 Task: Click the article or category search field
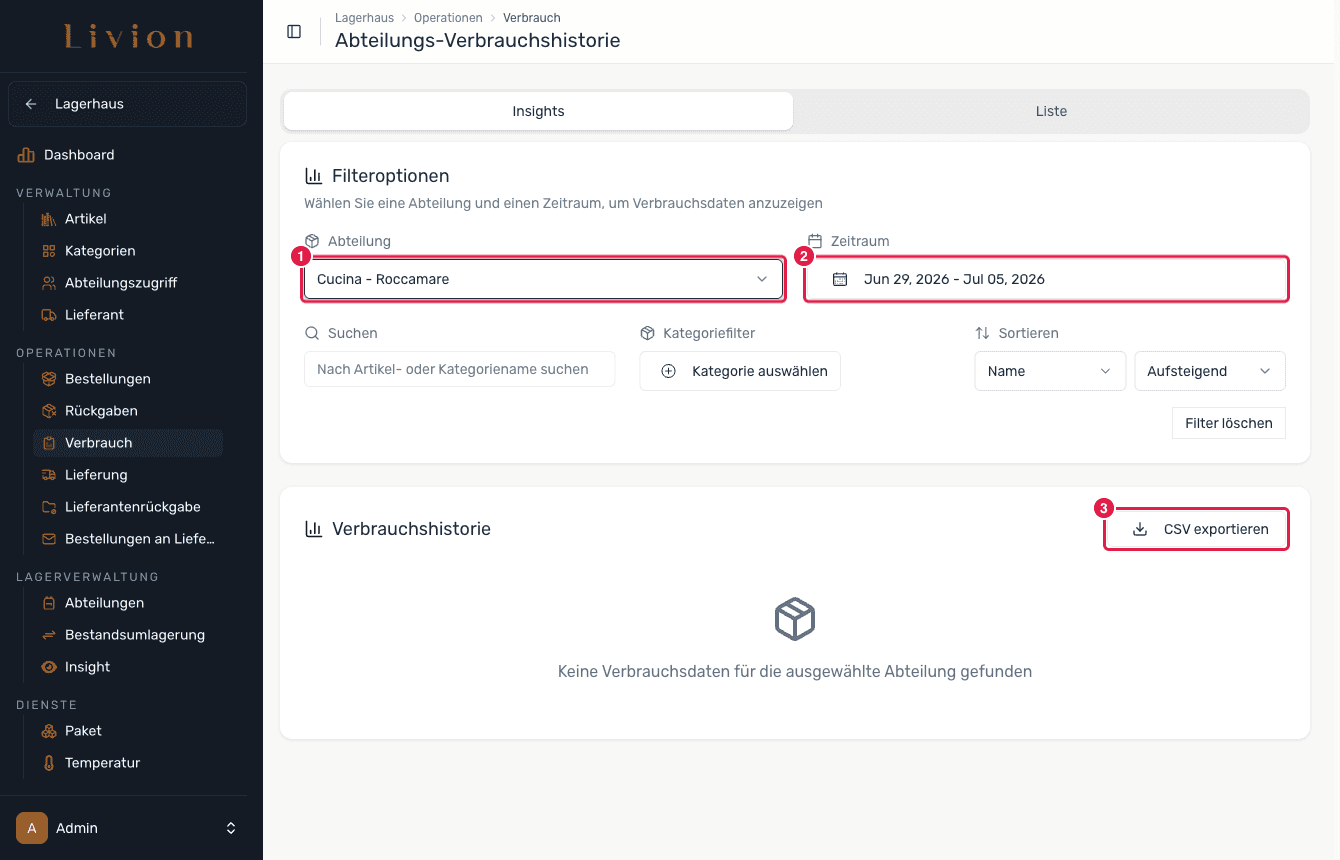click(x=460, y=369)
